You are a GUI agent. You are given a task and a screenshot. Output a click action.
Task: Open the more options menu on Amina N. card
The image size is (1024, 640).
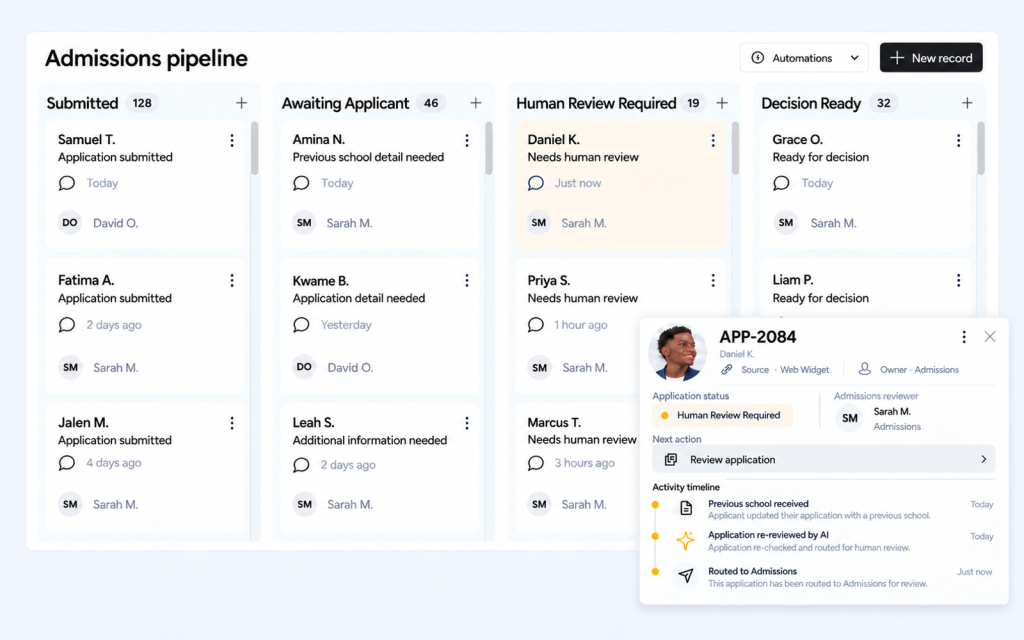[x=467, y=140]
